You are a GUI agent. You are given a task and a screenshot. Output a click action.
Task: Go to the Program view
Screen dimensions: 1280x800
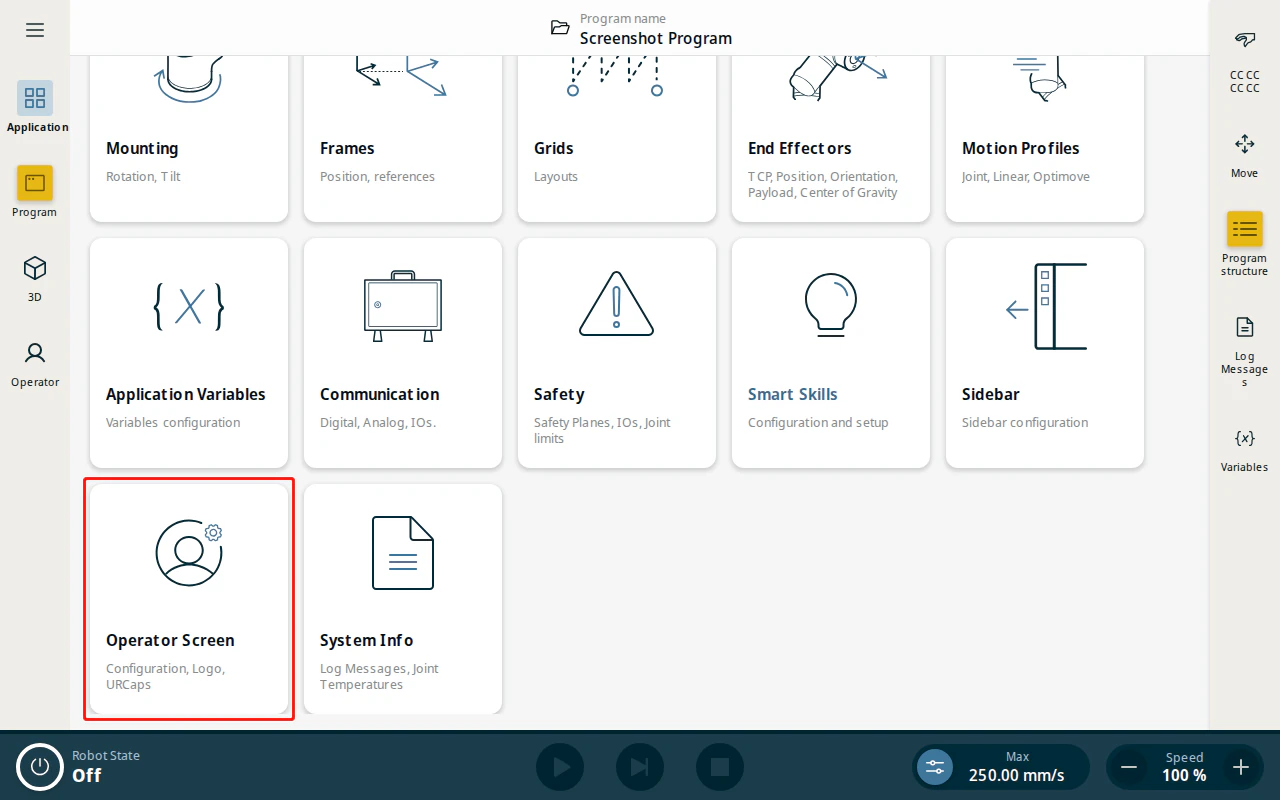click(35, 192)
